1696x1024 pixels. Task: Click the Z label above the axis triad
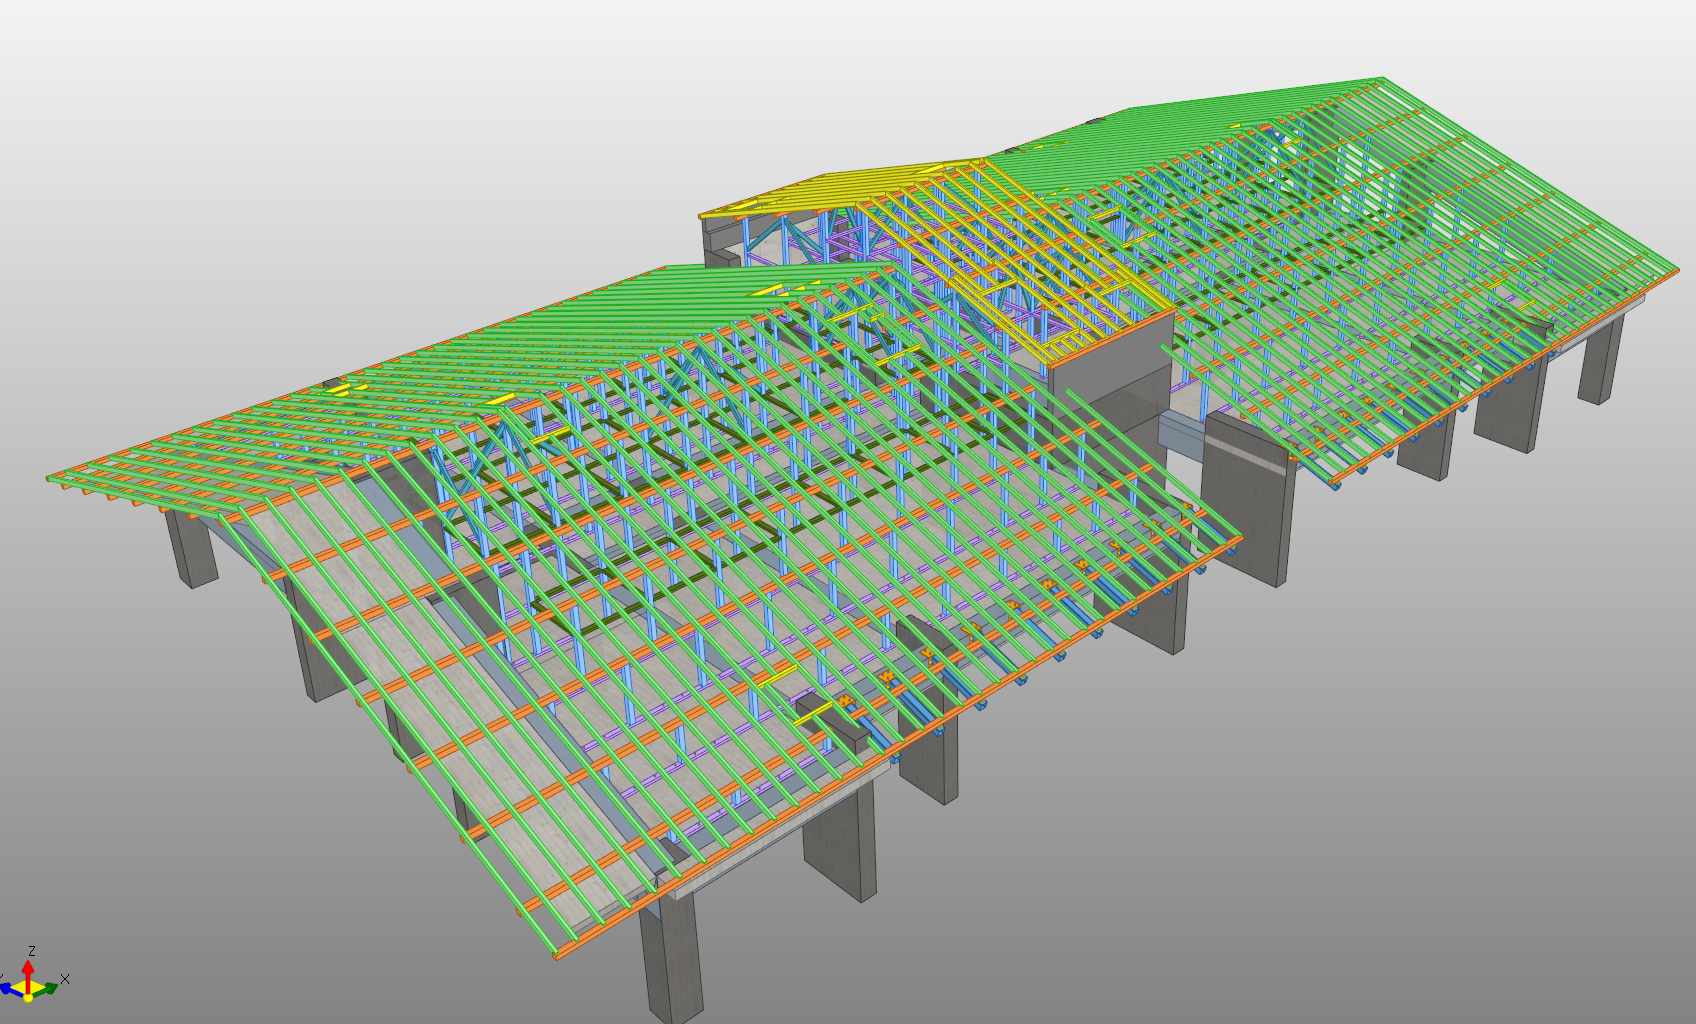click(32, 951)
